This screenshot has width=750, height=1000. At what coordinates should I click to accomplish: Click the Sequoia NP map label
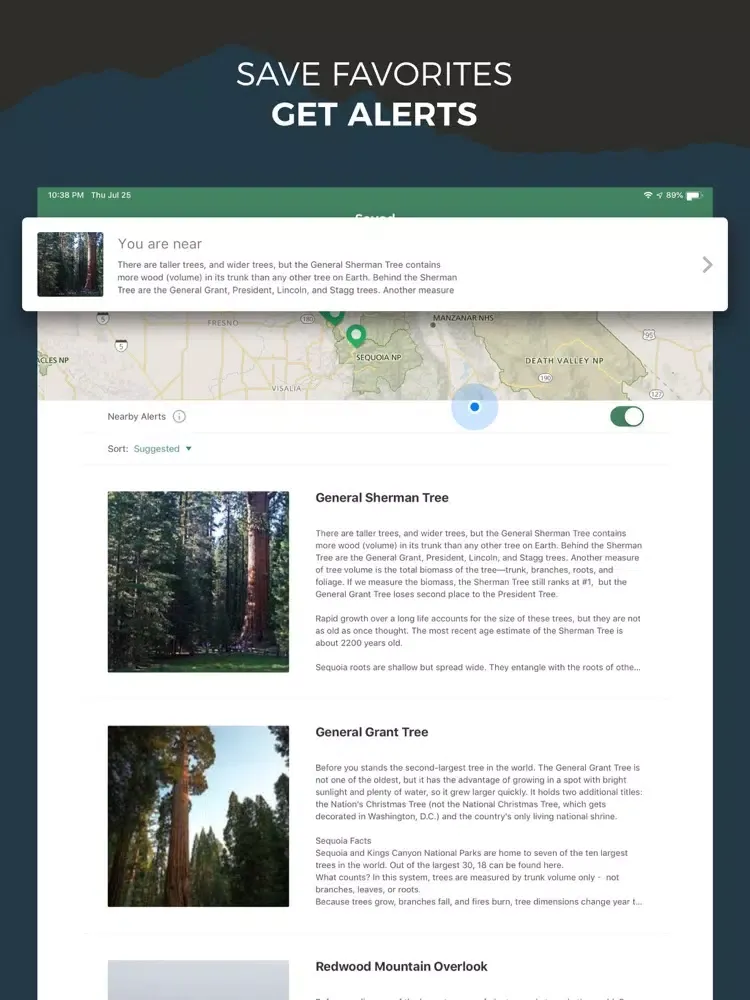379,357
